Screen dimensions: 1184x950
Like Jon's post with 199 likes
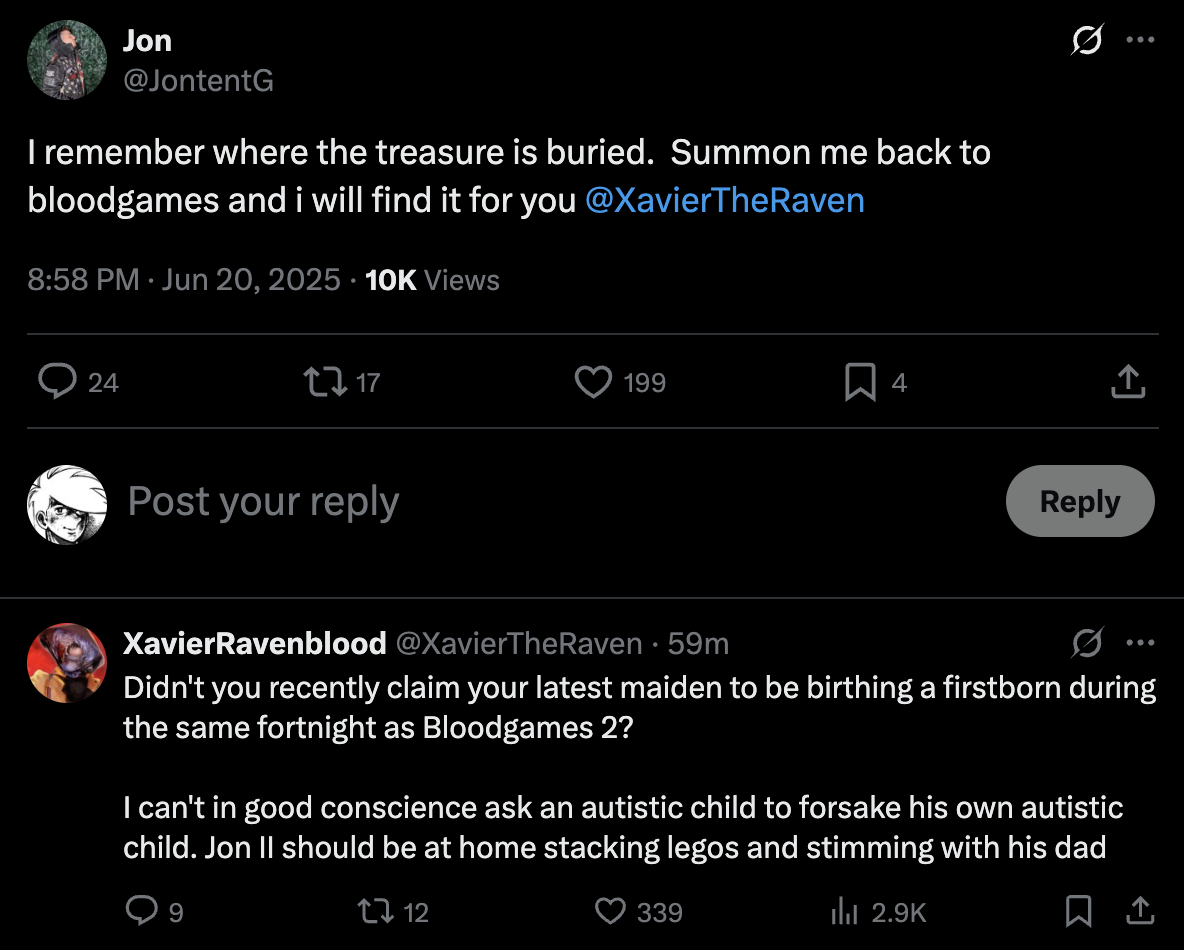click(x=594, y=381)
